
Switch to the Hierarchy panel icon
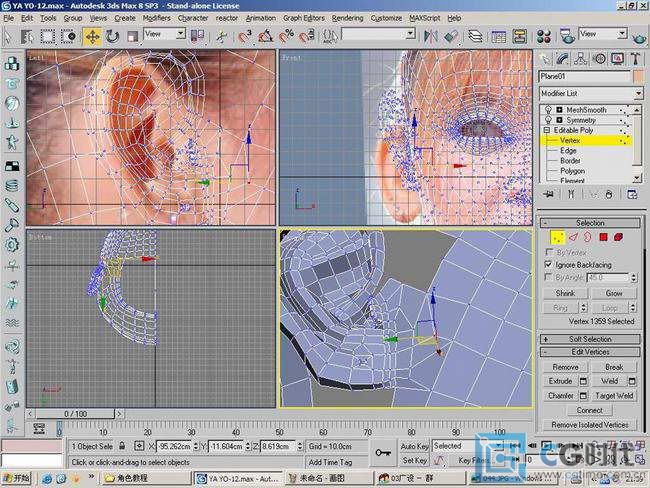(581, 59)
